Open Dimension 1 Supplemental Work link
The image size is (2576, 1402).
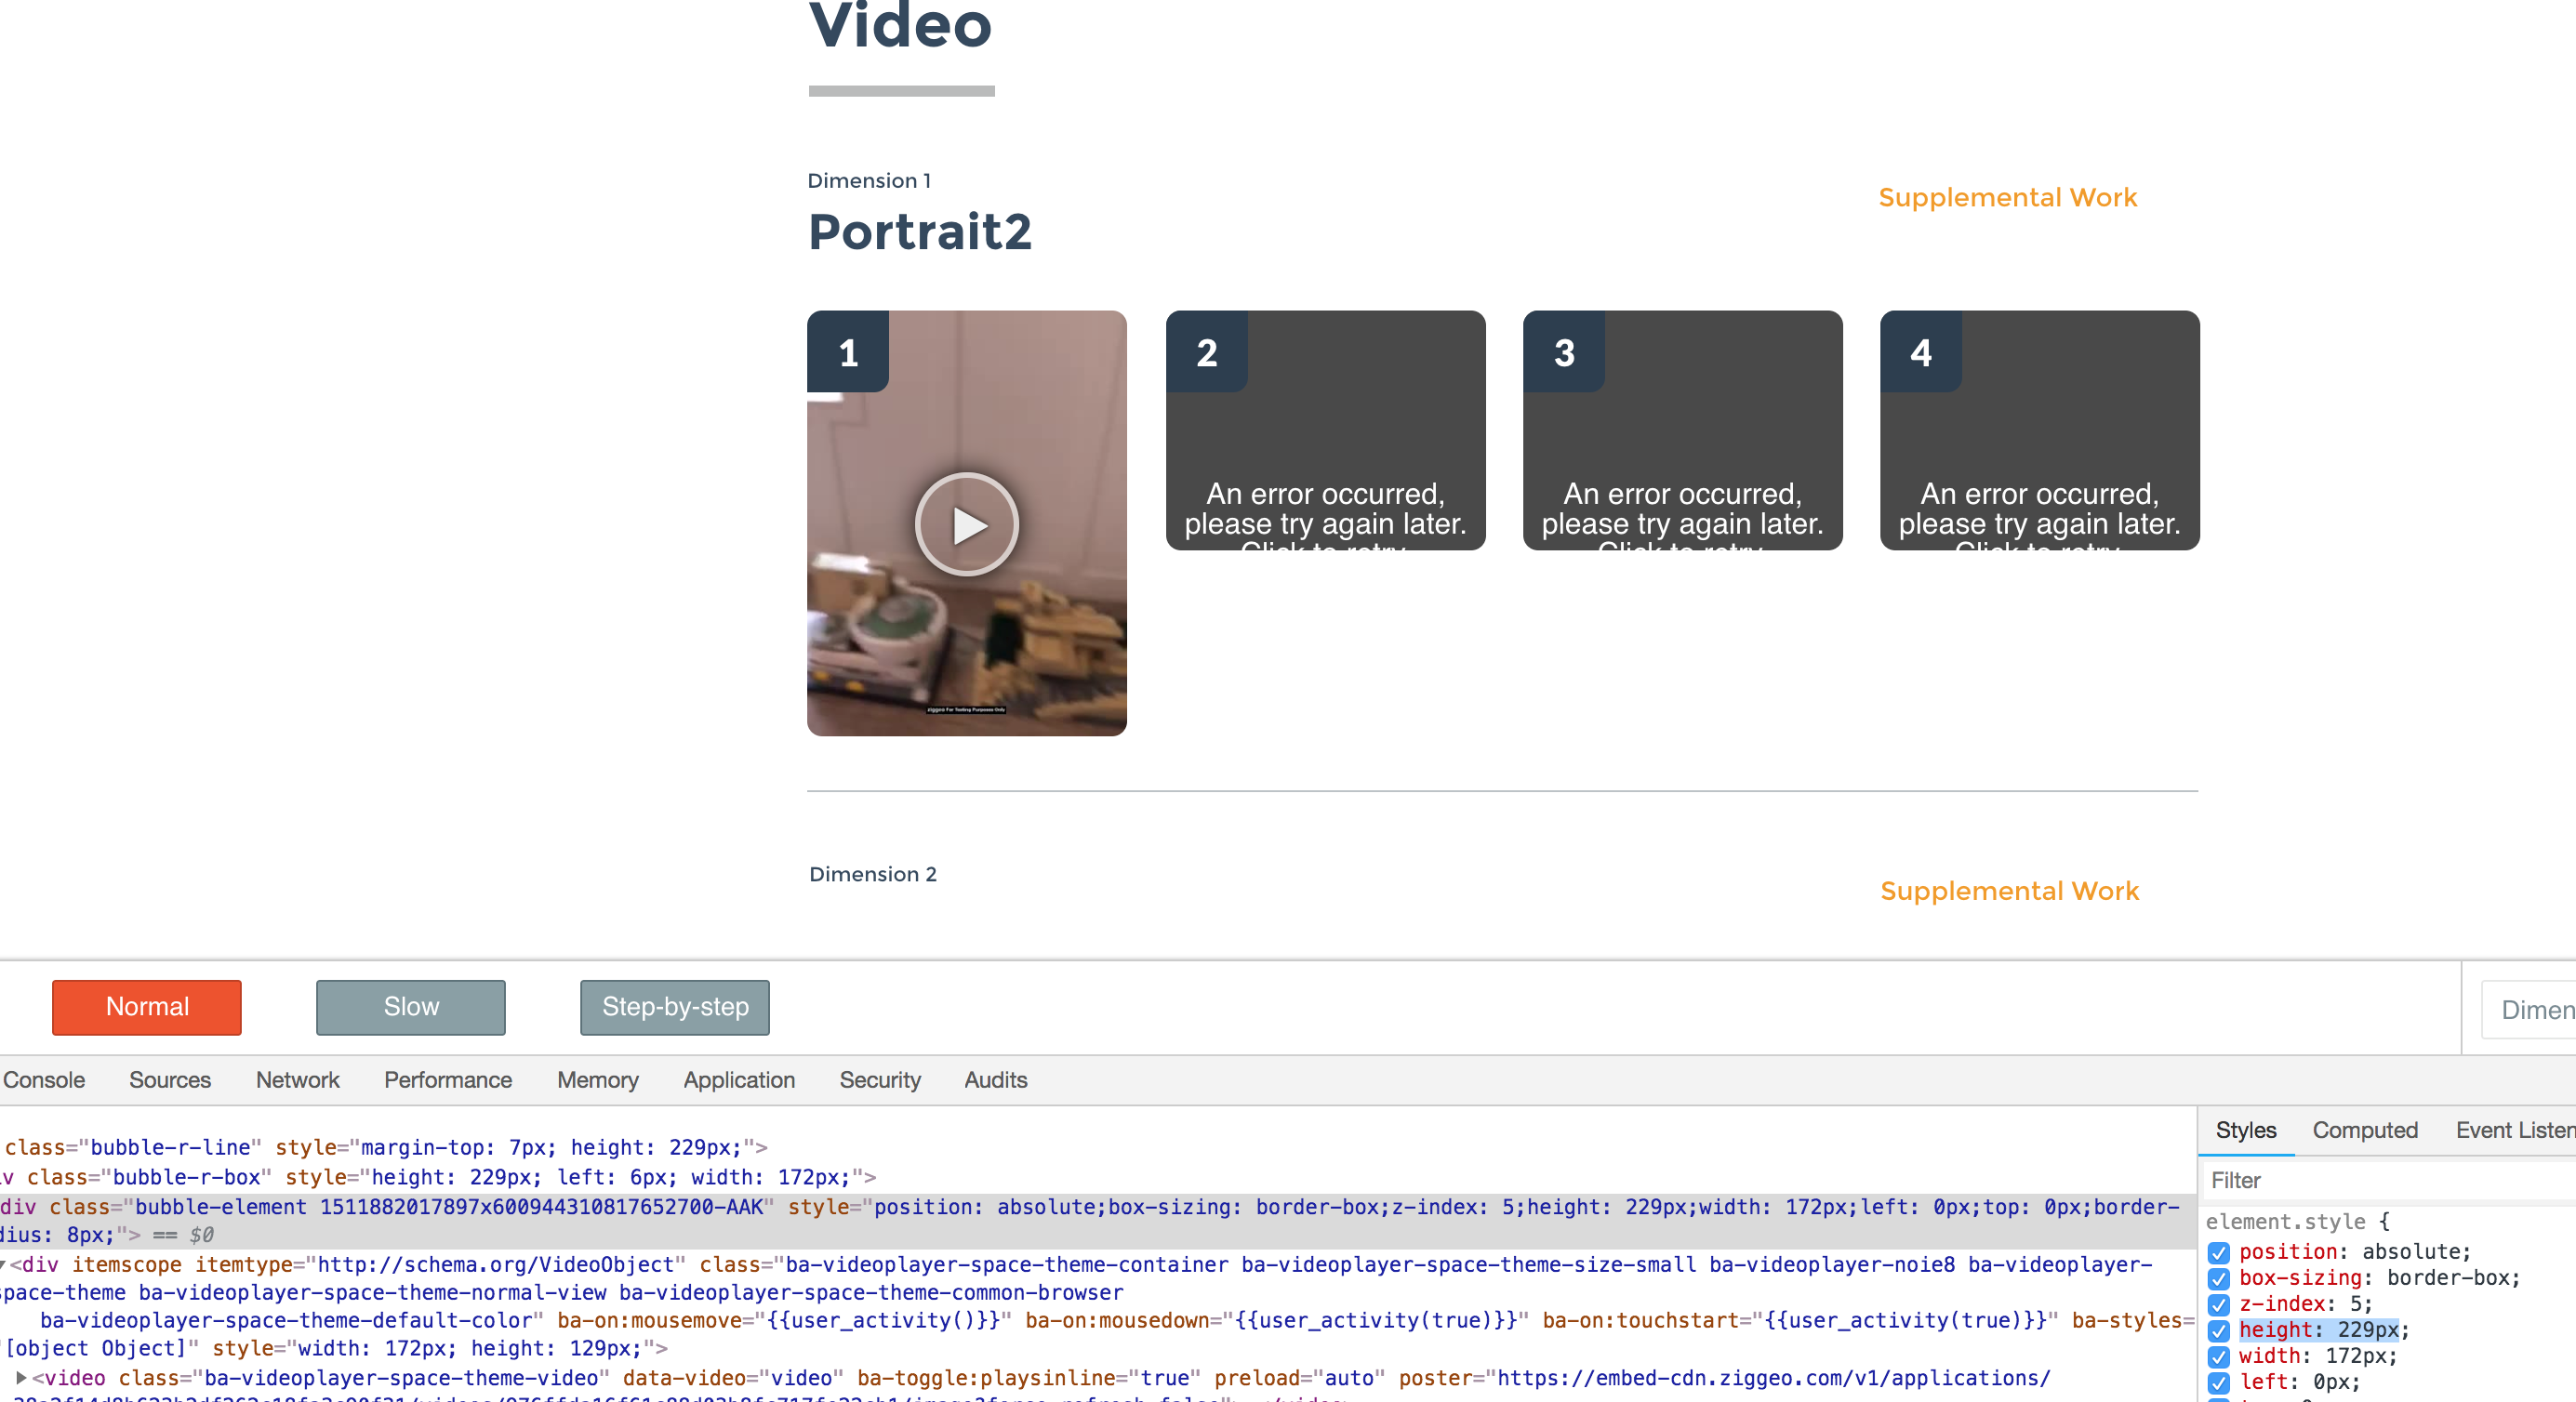tap(2007, 197)
